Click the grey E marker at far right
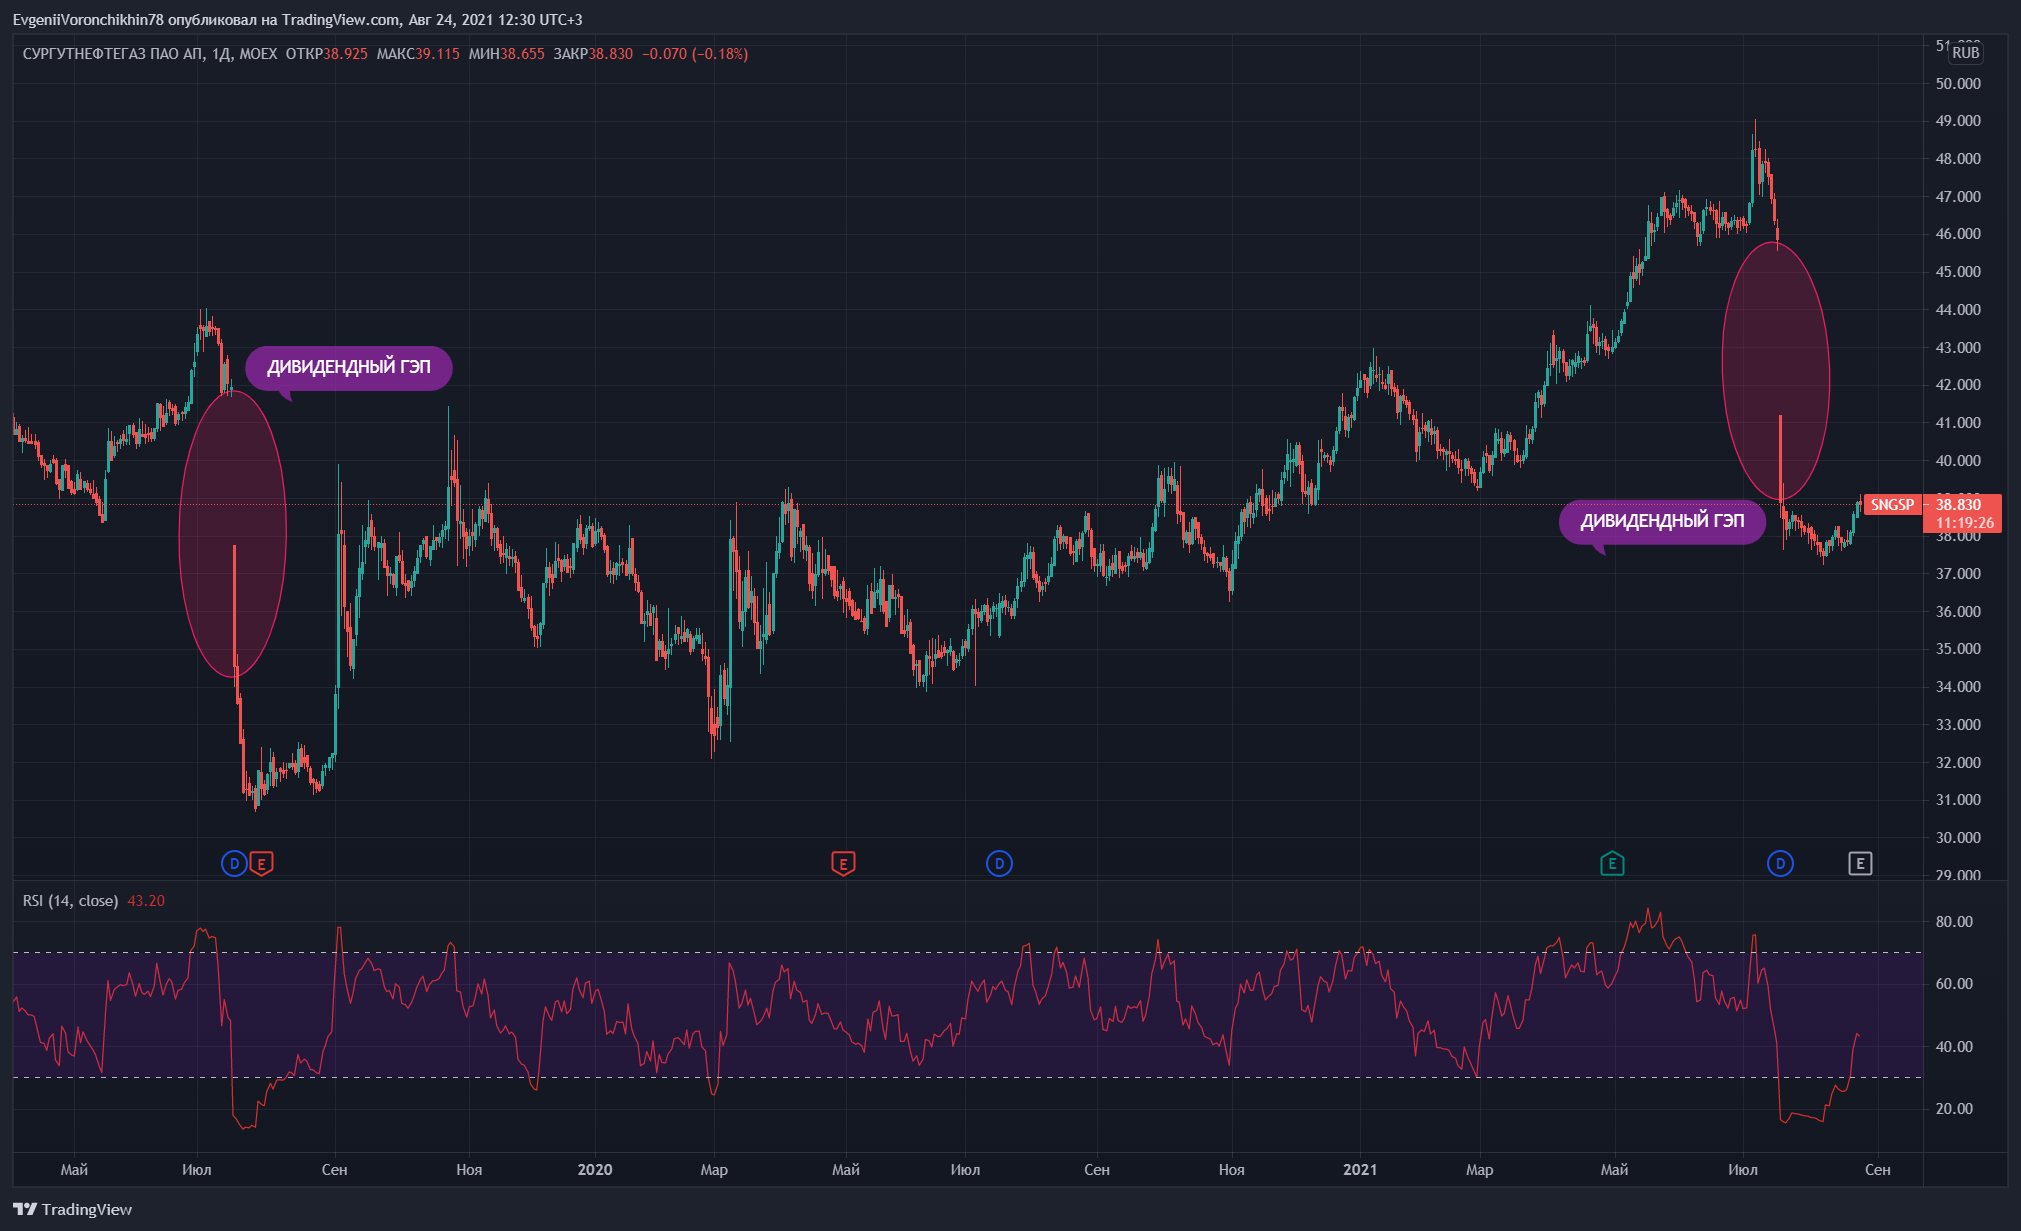 [1860, 863]
